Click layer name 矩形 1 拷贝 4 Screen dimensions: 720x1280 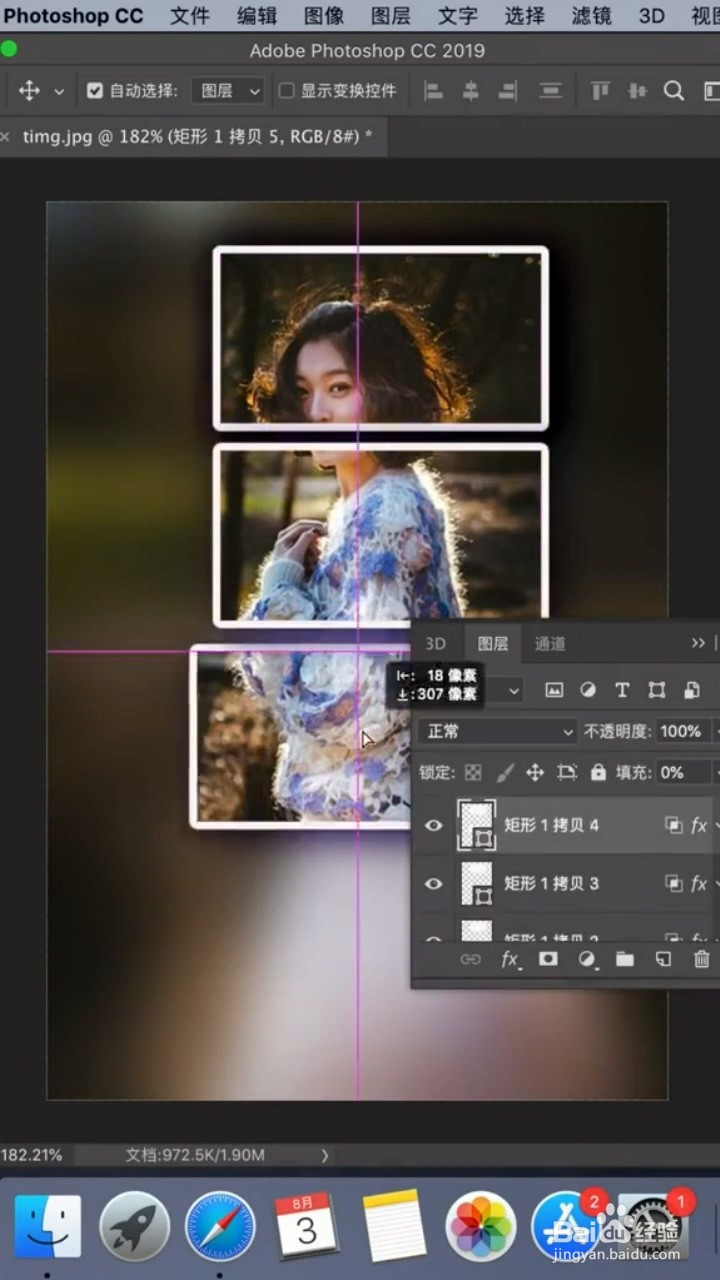pos(551,826)
